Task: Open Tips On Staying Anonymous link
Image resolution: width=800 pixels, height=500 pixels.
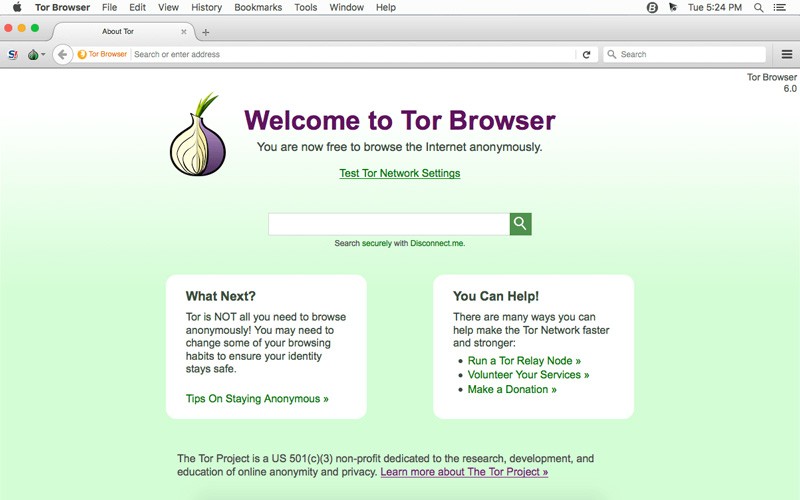Action: [257, 398]
